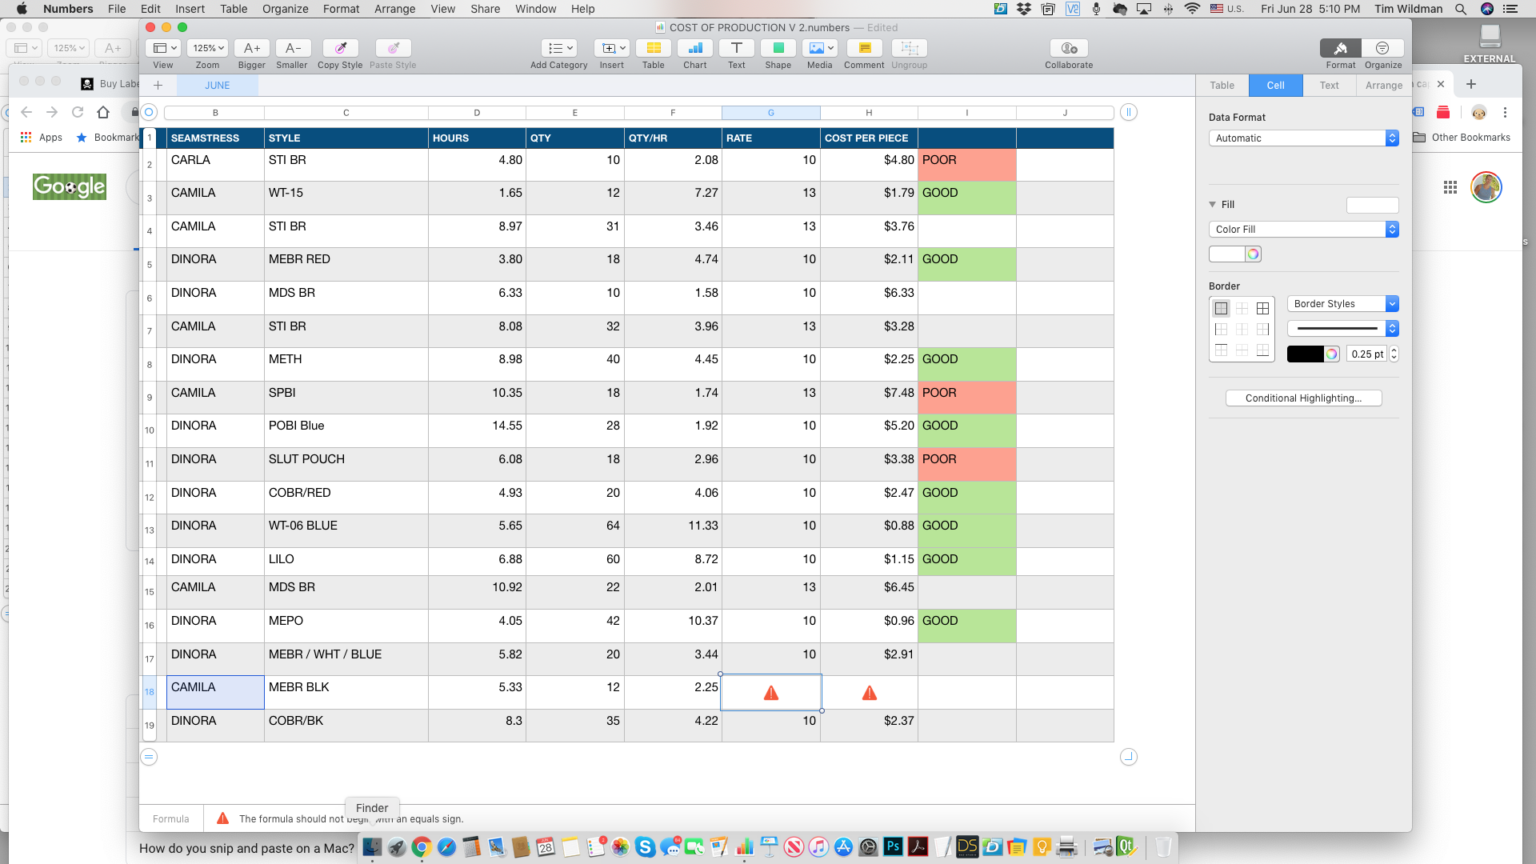Insert a chart using Chart icon

[x=695, y=49]
